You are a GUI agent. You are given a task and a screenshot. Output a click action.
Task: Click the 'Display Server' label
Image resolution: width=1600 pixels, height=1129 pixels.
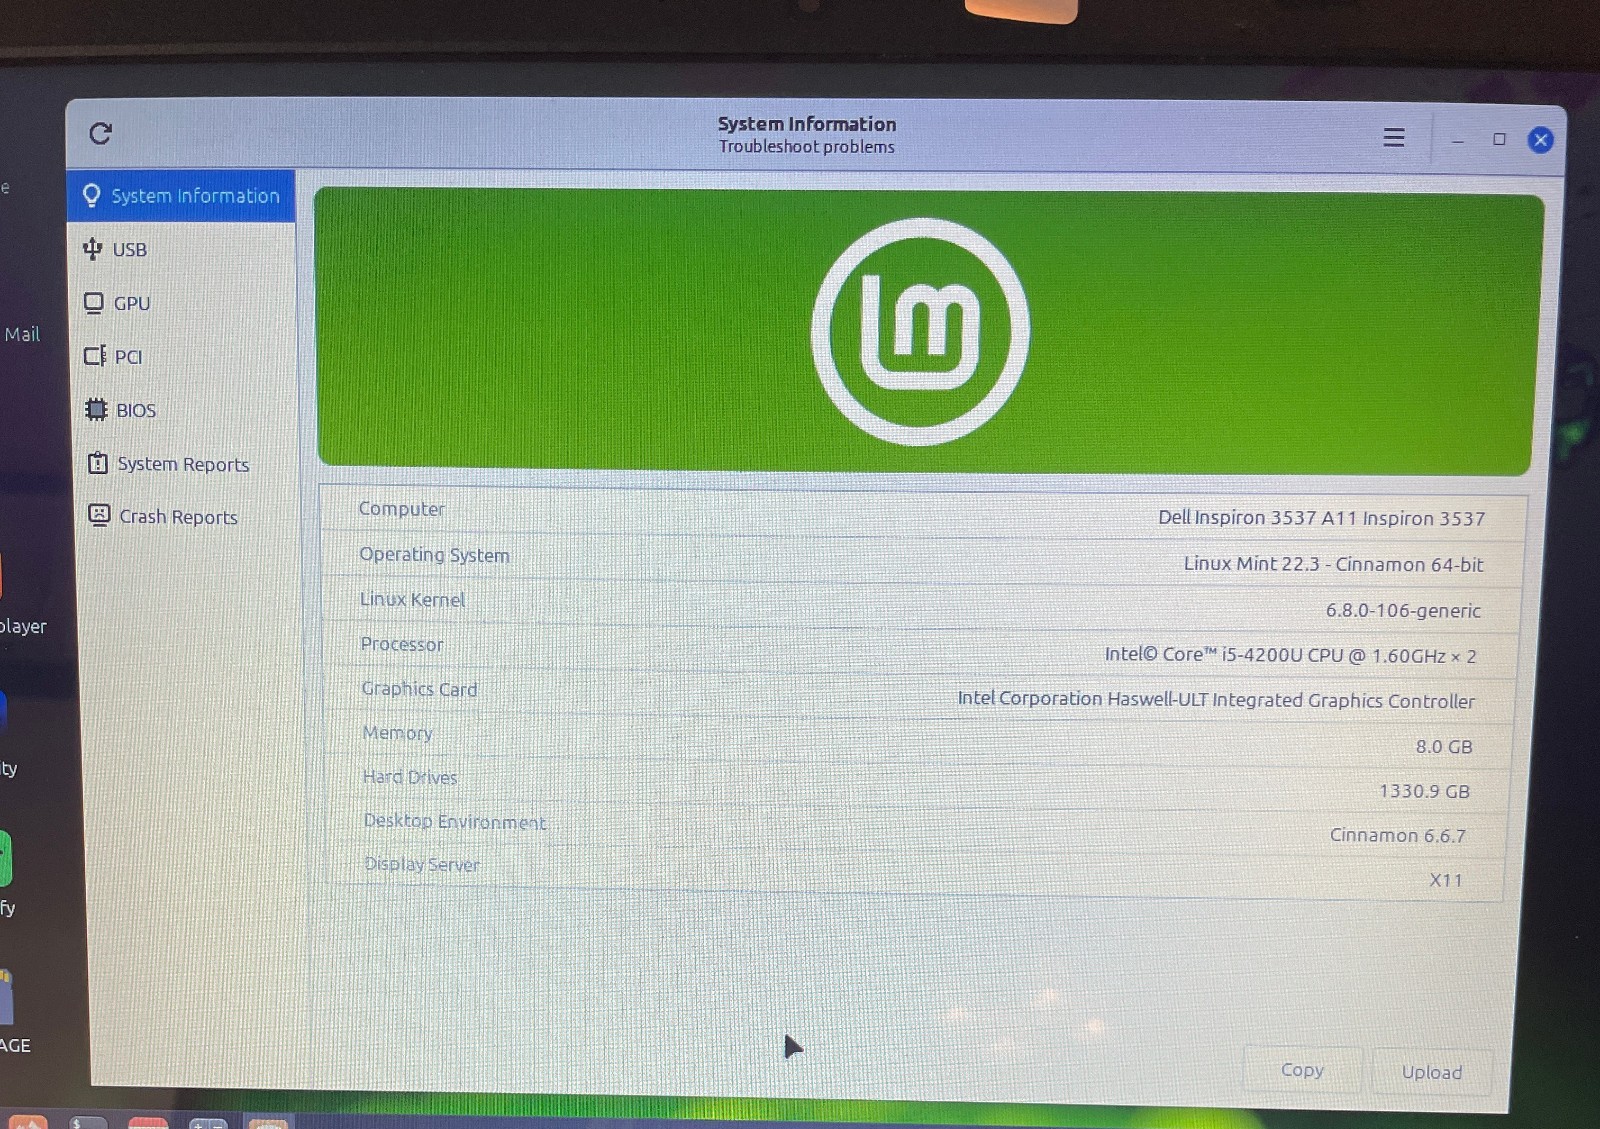click(x=422, y=864)
